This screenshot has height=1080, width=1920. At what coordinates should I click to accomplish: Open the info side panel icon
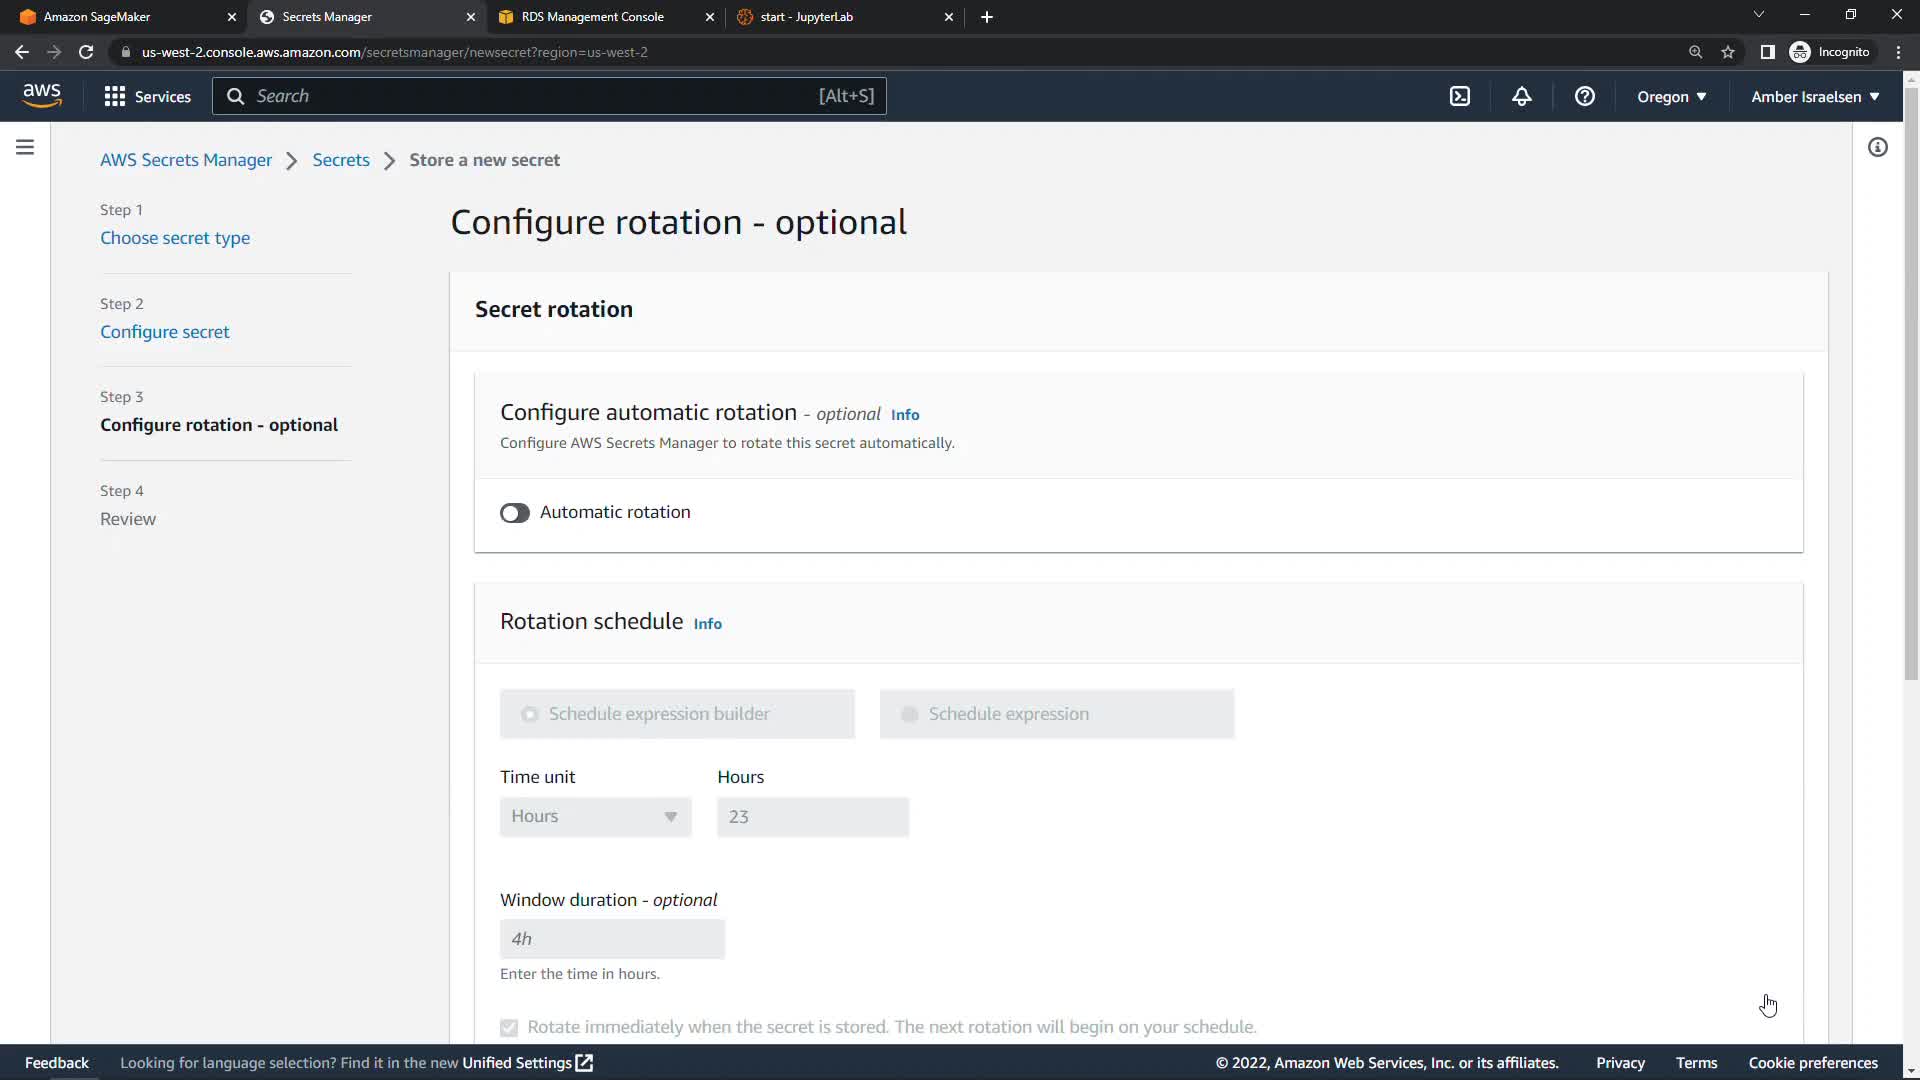(x=1877, y=147)
